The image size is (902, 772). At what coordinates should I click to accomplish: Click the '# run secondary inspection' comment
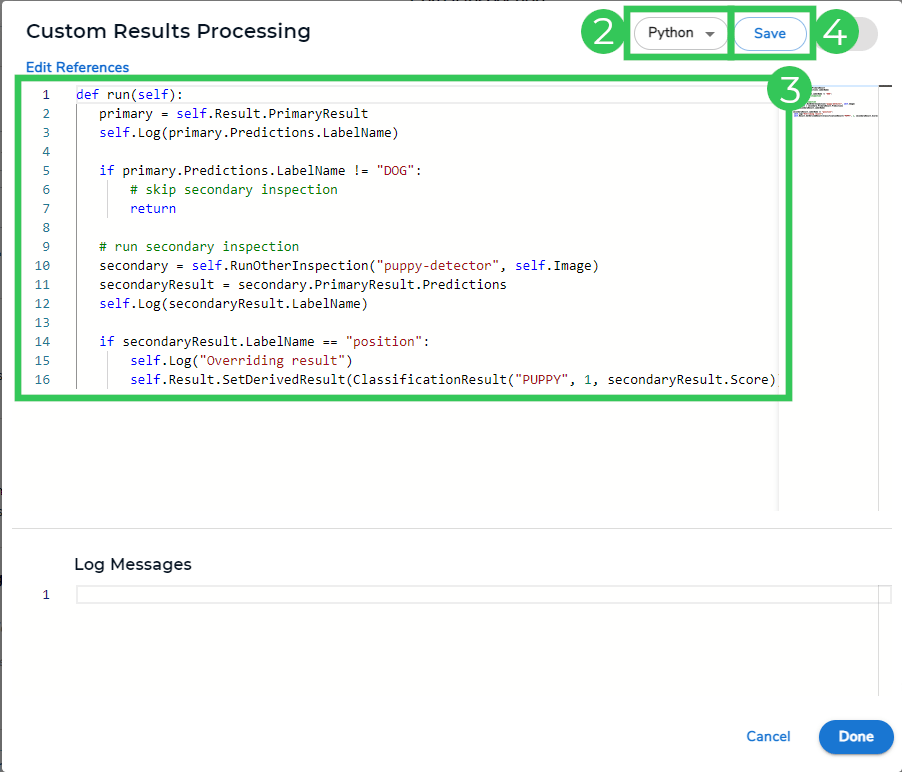[x=199, y=246]
